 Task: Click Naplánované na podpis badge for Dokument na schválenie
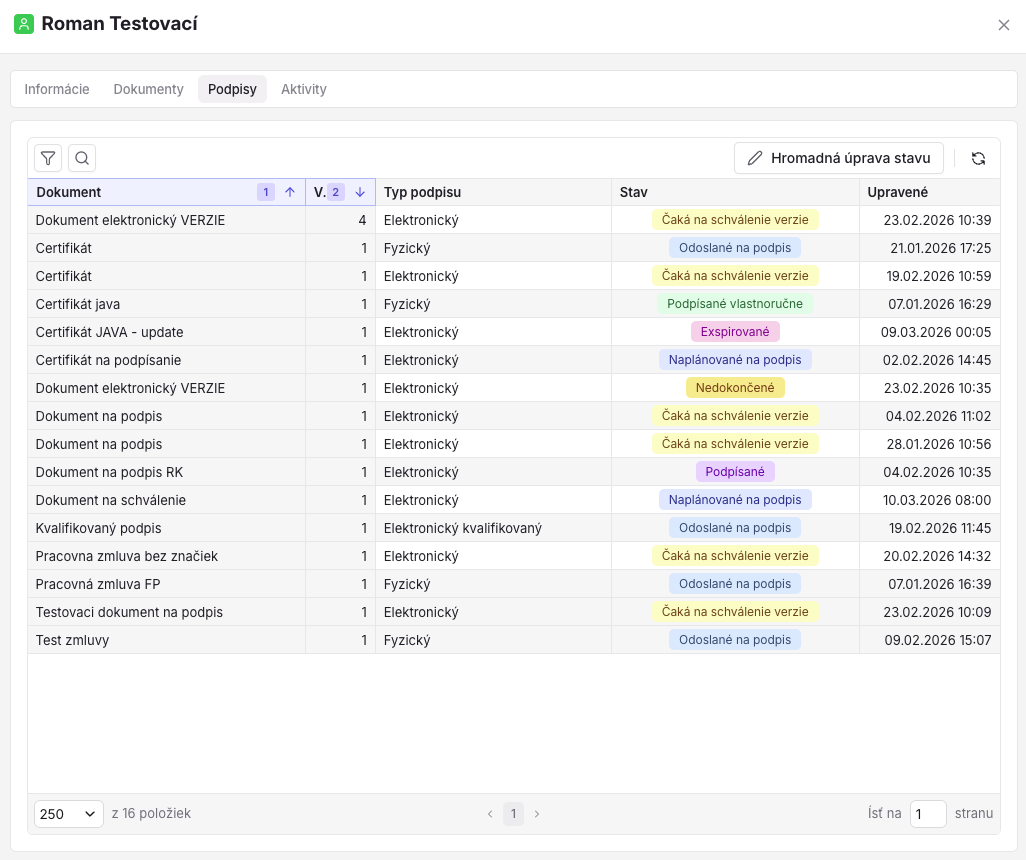[735, 500]
